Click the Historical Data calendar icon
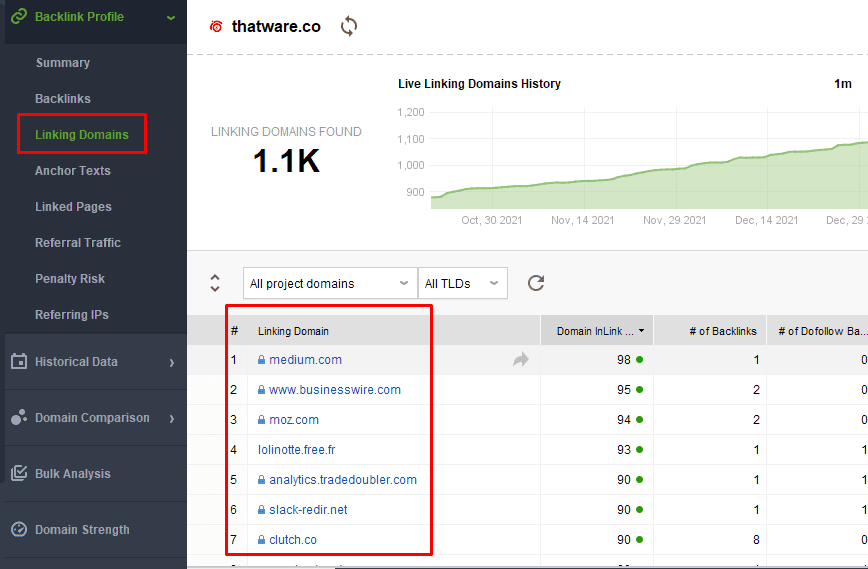Image resolution: width=868 pixels, height=569 pixels. click(19, 361)
